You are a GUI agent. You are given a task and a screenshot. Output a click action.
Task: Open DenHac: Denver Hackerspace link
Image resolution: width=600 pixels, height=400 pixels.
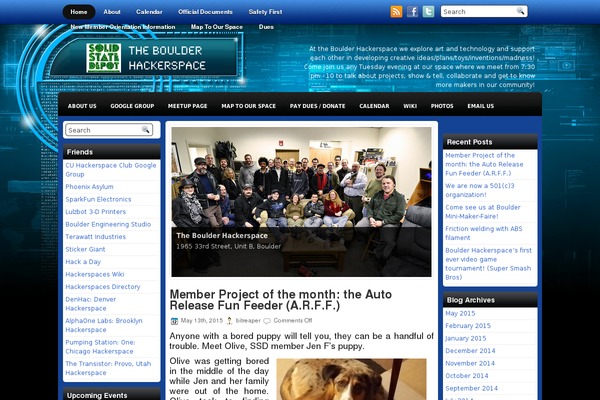pos(90,304)
